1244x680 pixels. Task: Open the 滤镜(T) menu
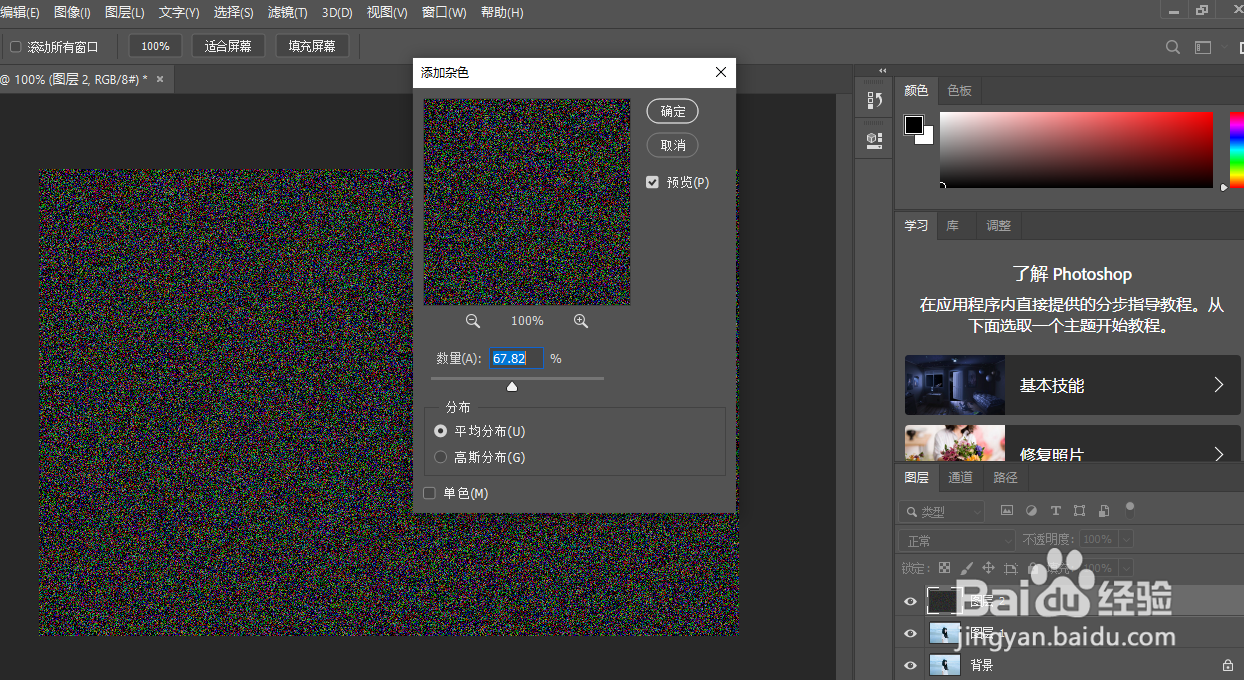(x=288, y=13)
